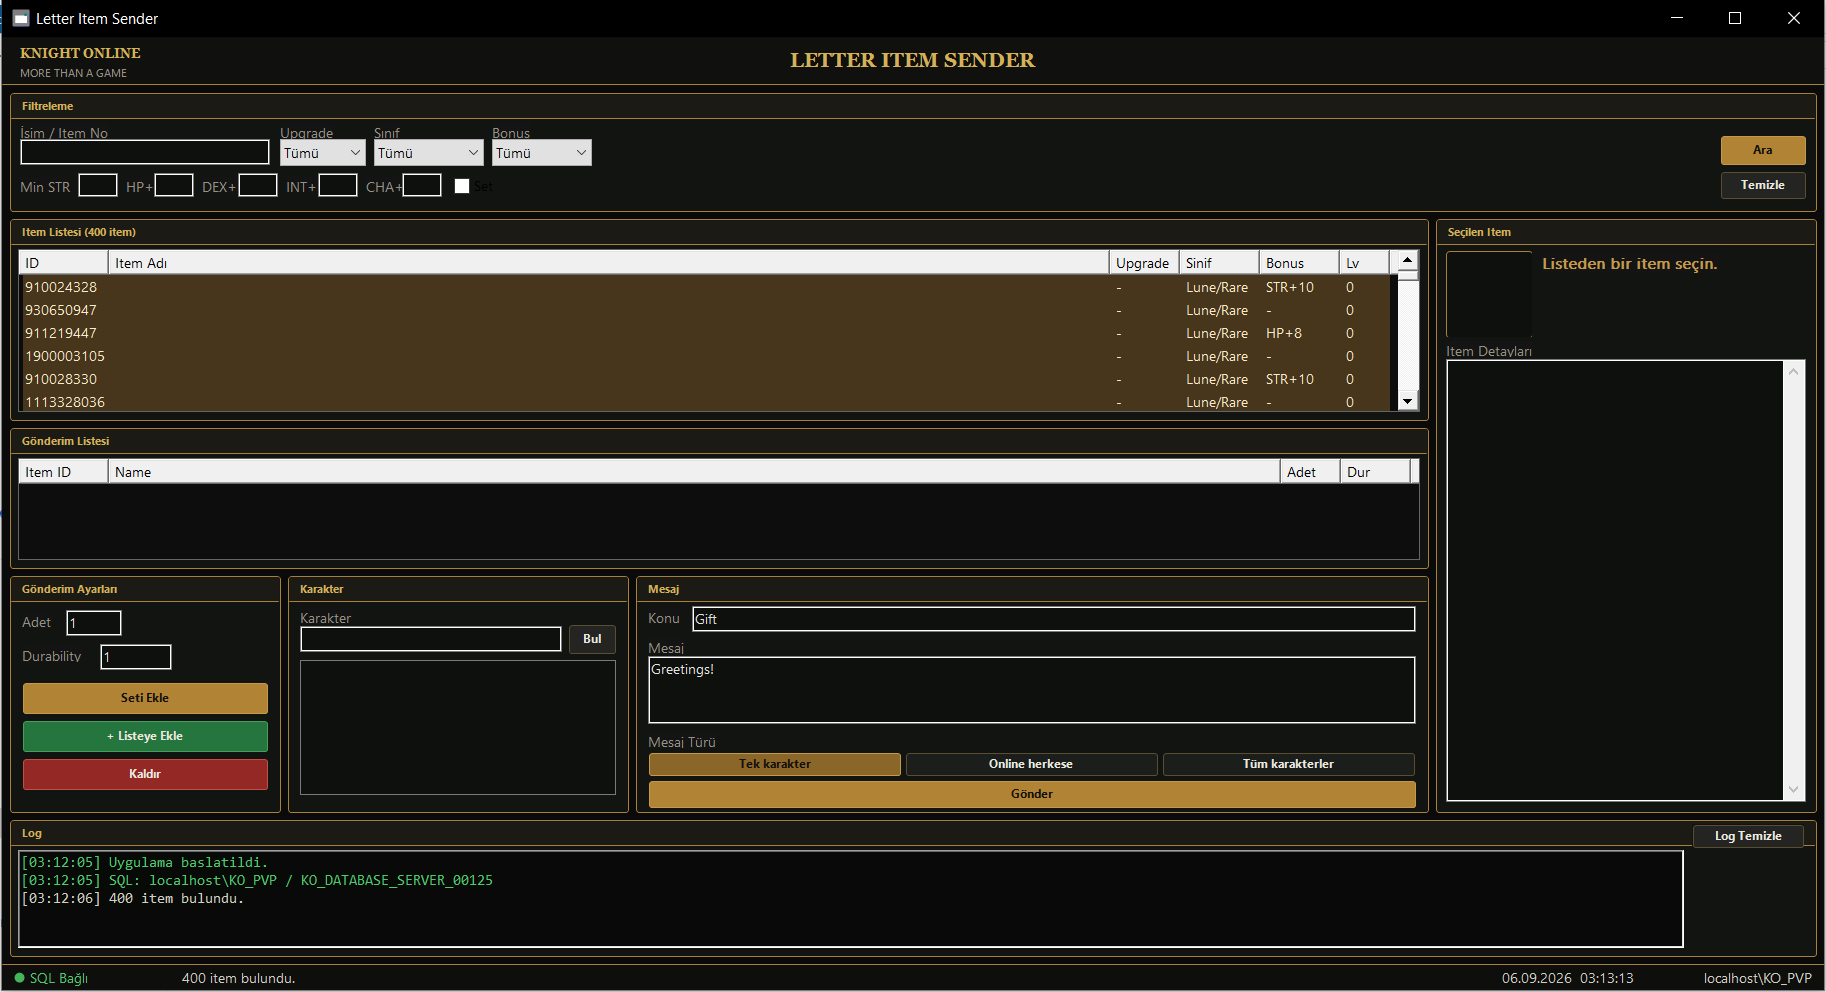Image resolution: width=1826 pixels, height=992 pixels.
Task: Click into the Karakter name field
Action: click(431, 639)
